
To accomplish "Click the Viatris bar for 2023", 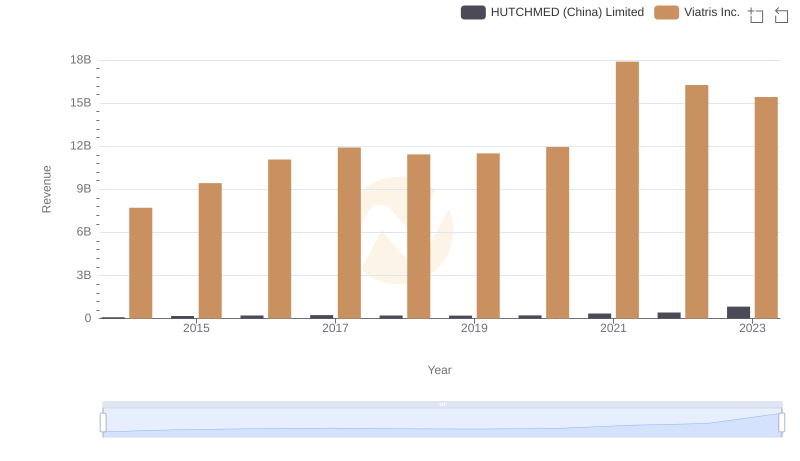I will click(x=766, y=208).
